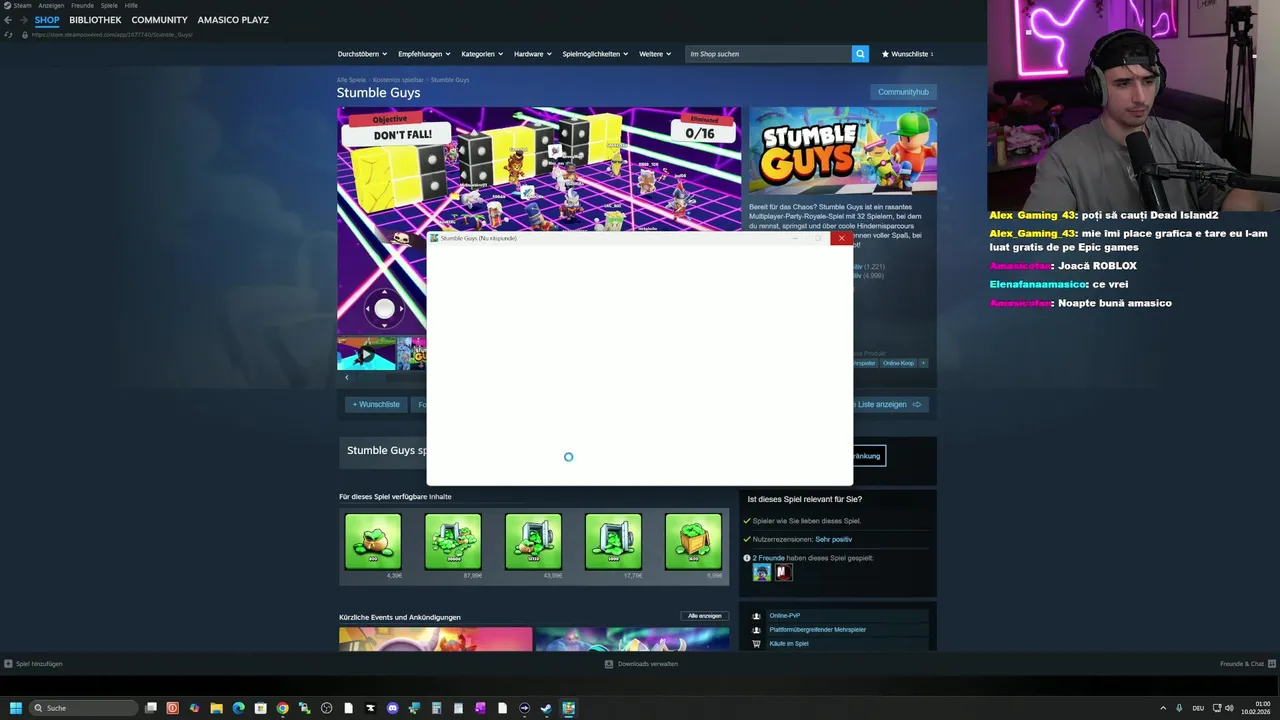Open the 87,99€ gem vault DLC item
This screenshot has width=1280, height=720.
point(453,541)
